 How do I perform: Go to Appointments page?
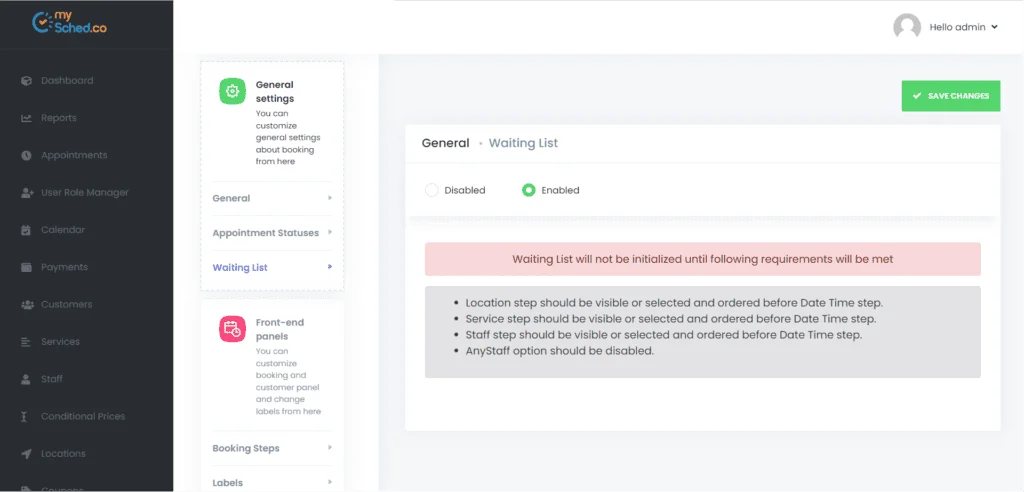(x=74, y=156)
